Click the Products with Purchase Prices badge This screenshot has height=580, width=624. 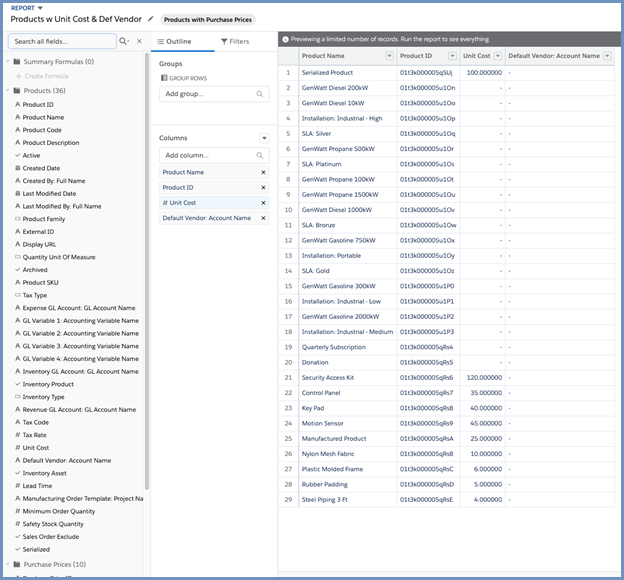tap(208, 20)
